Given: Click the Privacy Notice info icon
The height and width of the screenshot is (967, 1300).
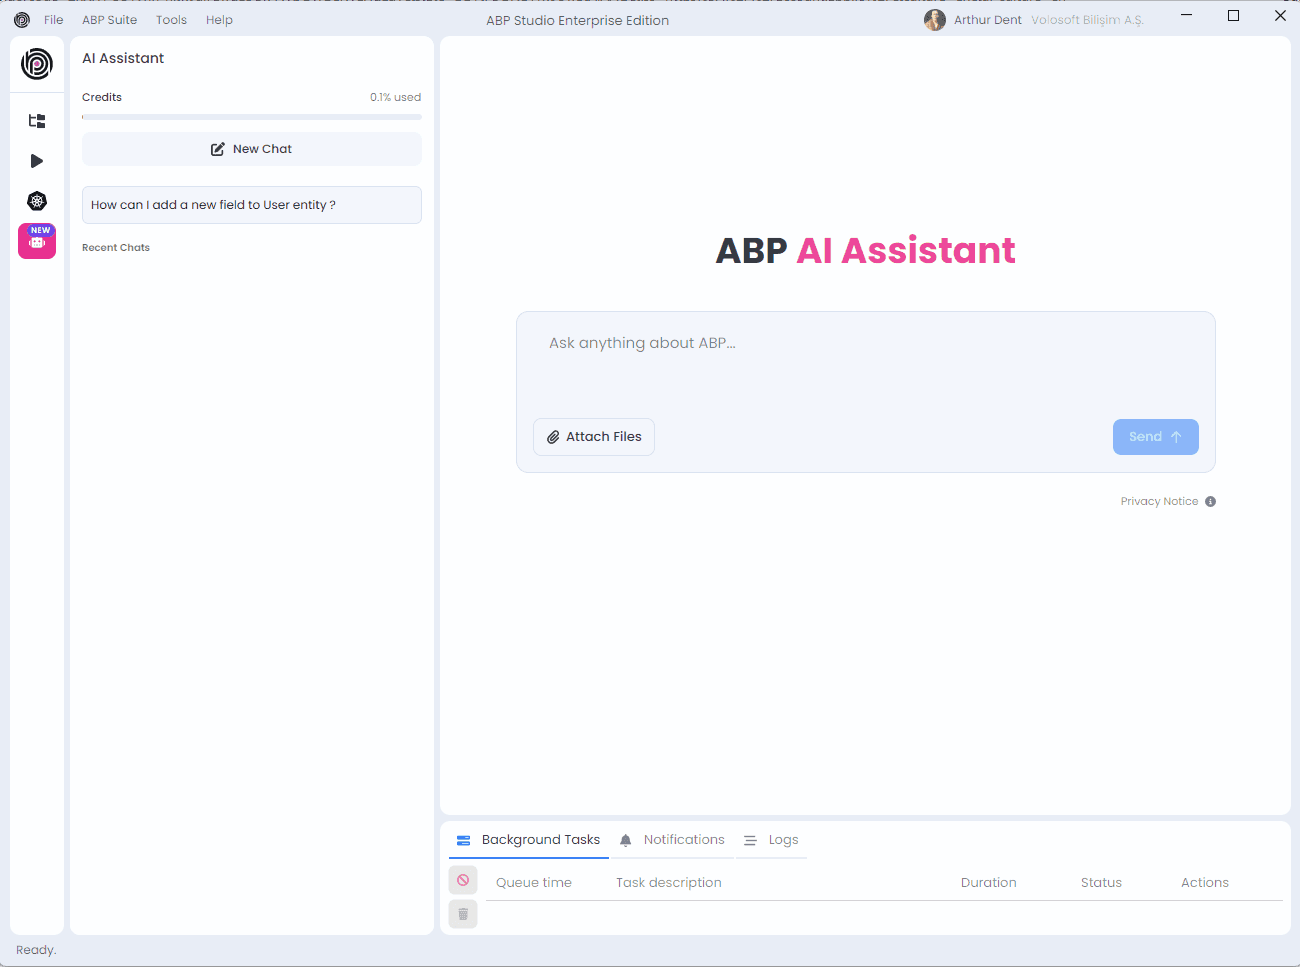Looking at the screenshot, I should click(x=1210, y=501).
